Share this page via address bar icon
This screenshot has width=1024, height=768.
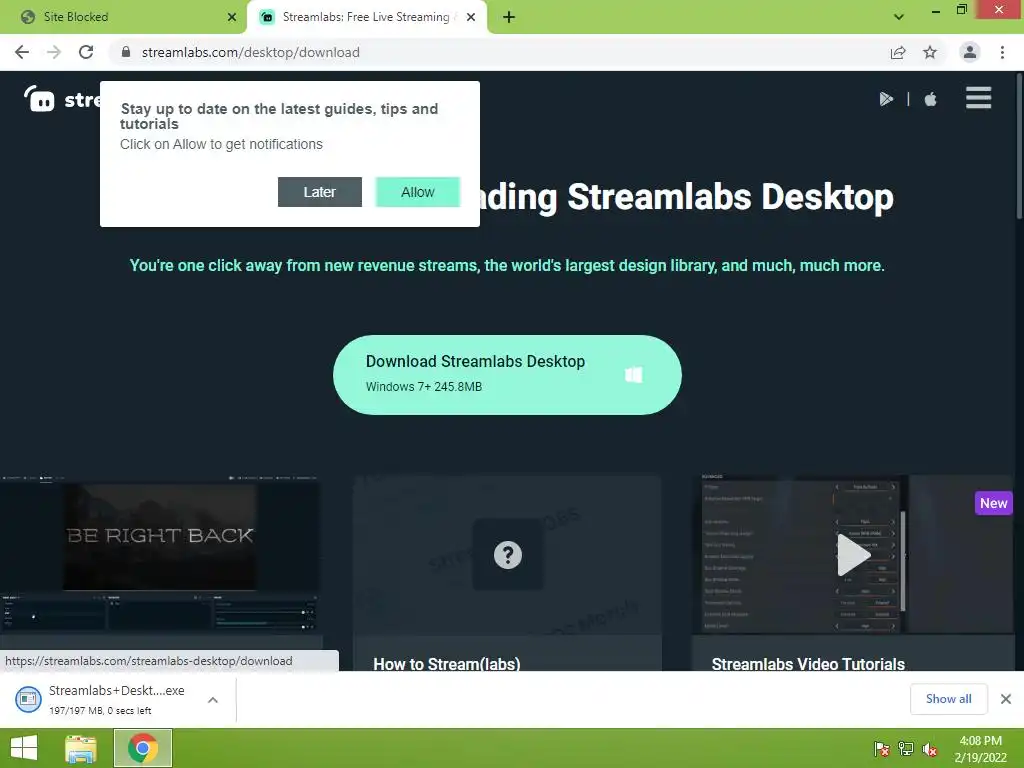[898, 52]
